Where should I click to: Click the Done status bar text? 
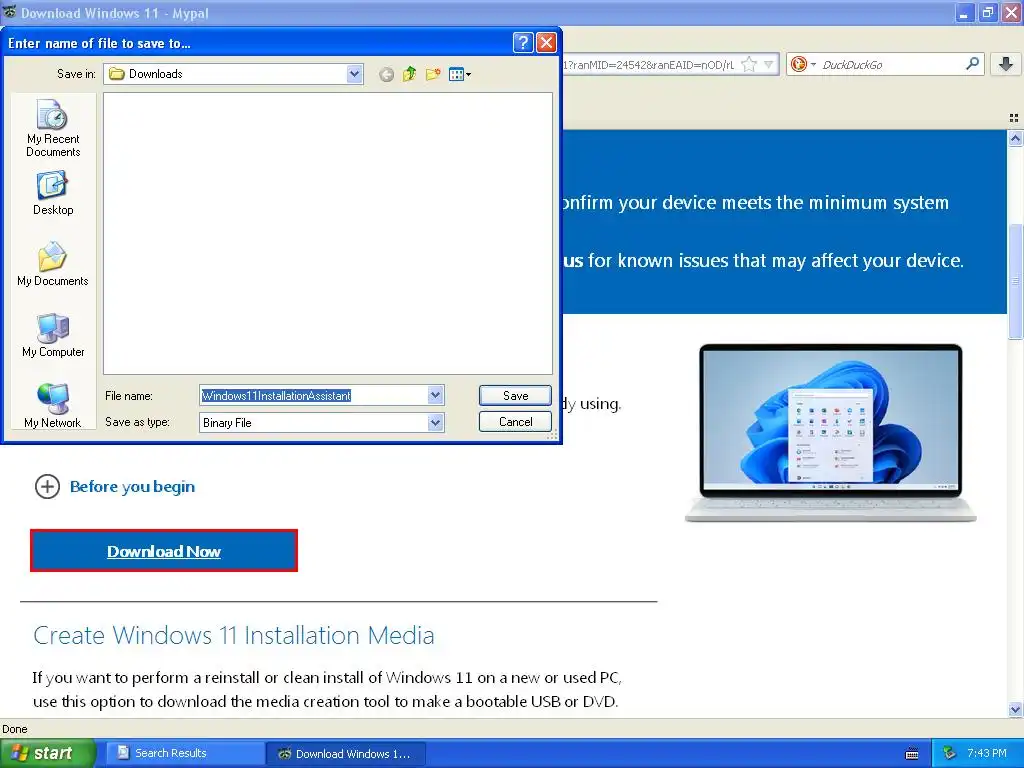(14, 729)
